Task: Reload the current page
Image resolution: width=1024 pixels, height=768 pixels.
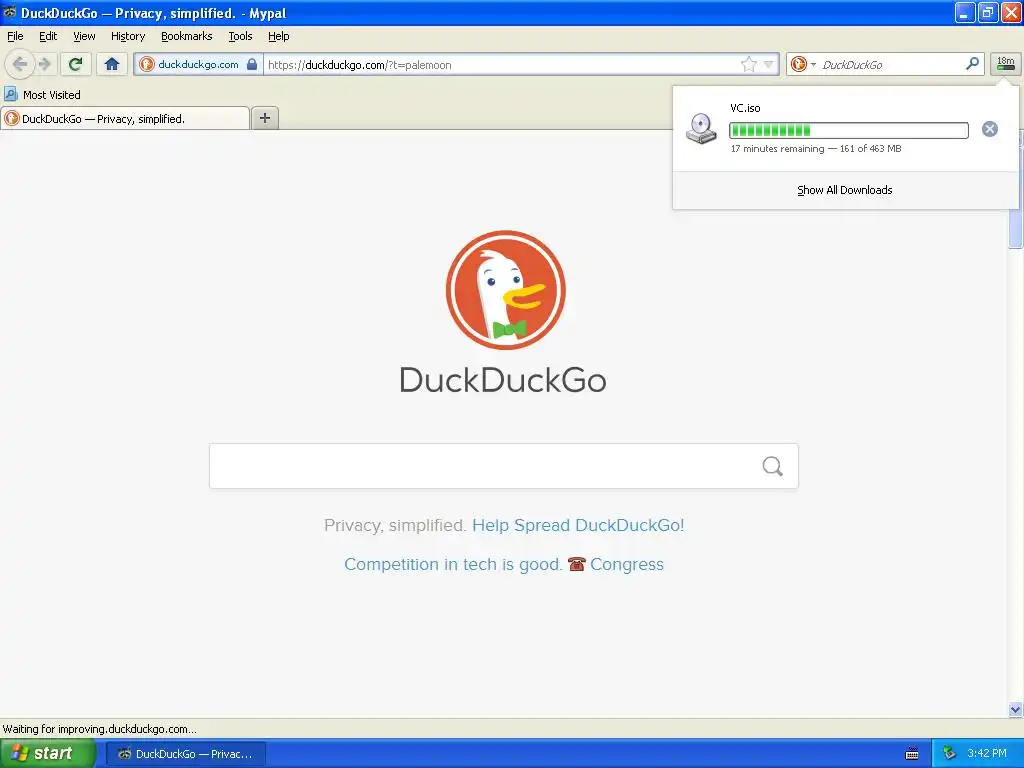Action: [76, 64]
